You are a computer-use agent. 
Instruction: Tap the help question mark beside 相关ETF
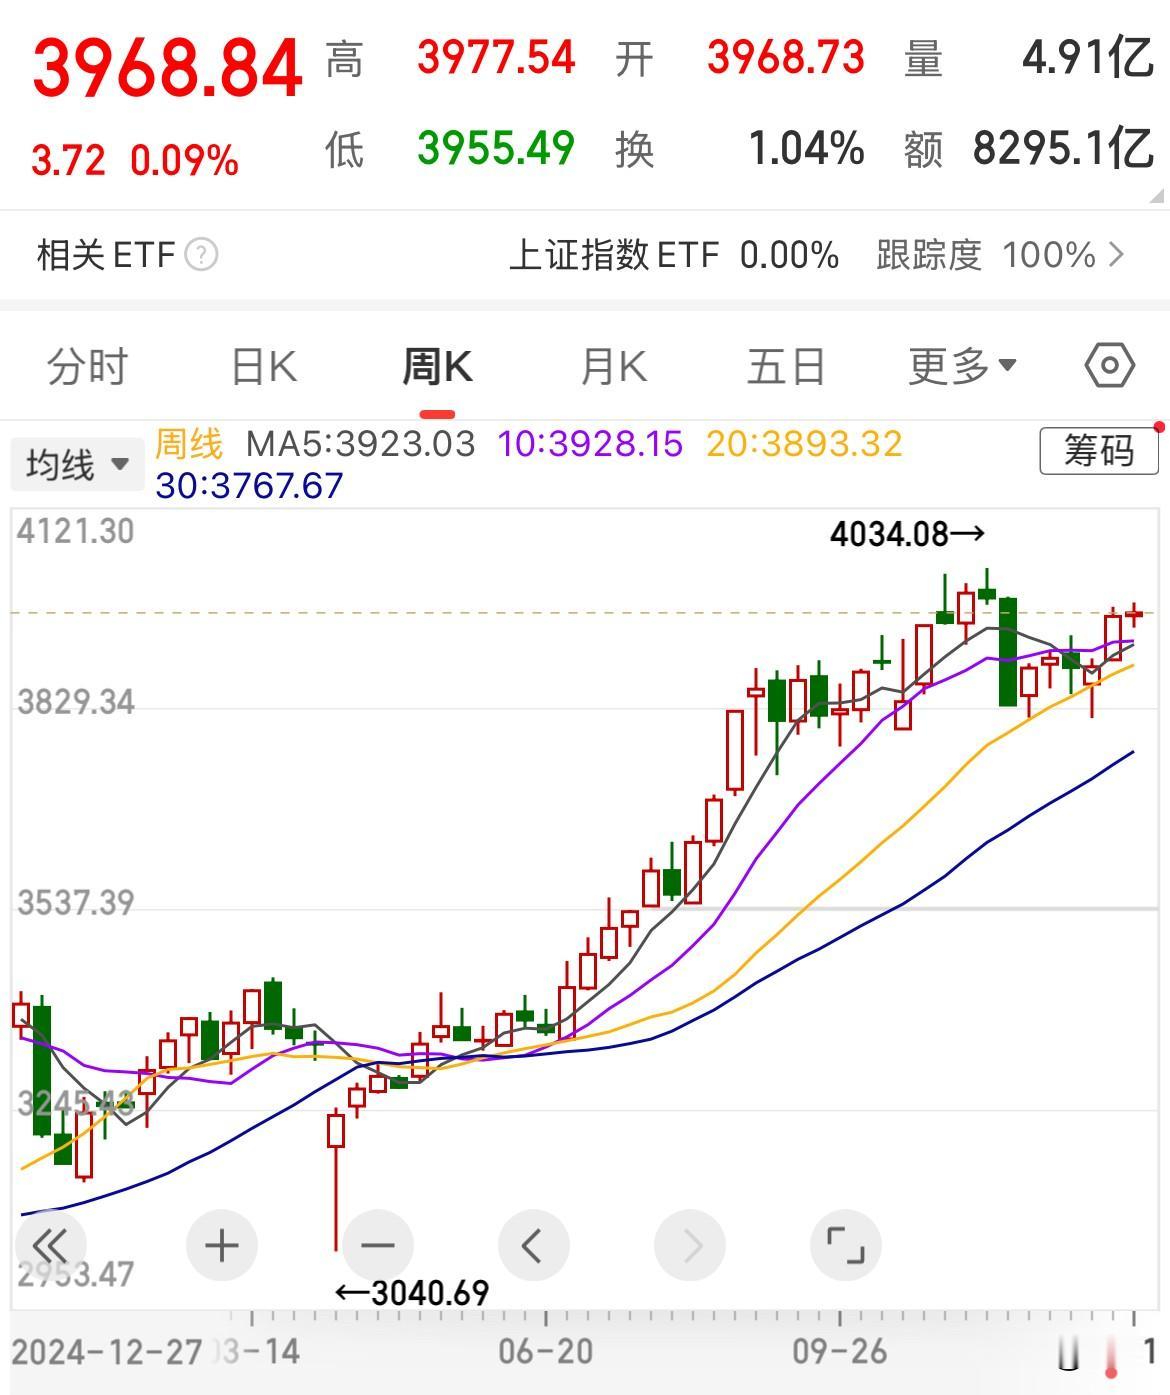tap(201, 255)
